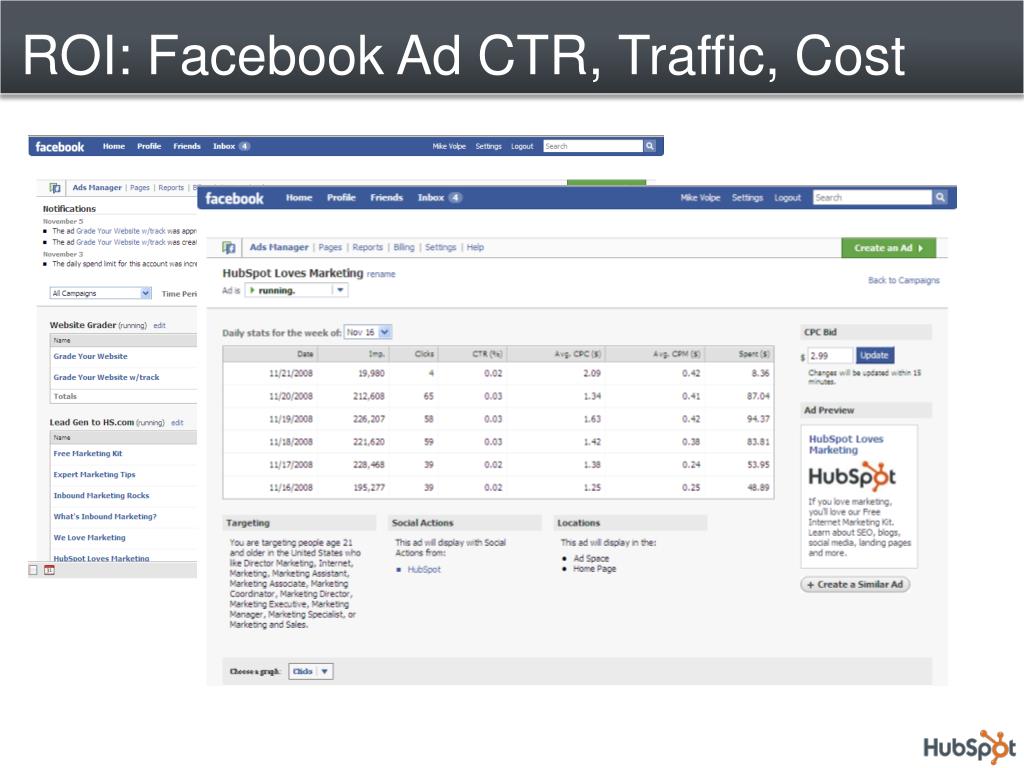Click the 212,608 impressions cell

[x=369, y=396]
